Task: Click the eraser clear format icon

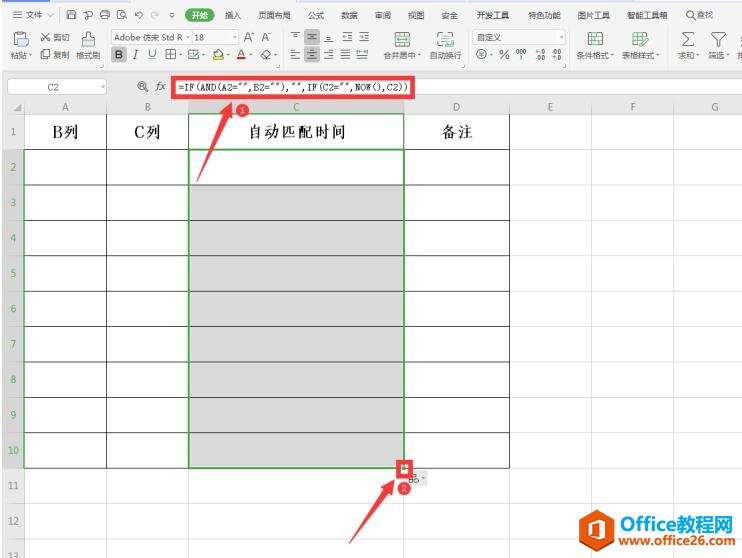Action: [x=266, y=55]
